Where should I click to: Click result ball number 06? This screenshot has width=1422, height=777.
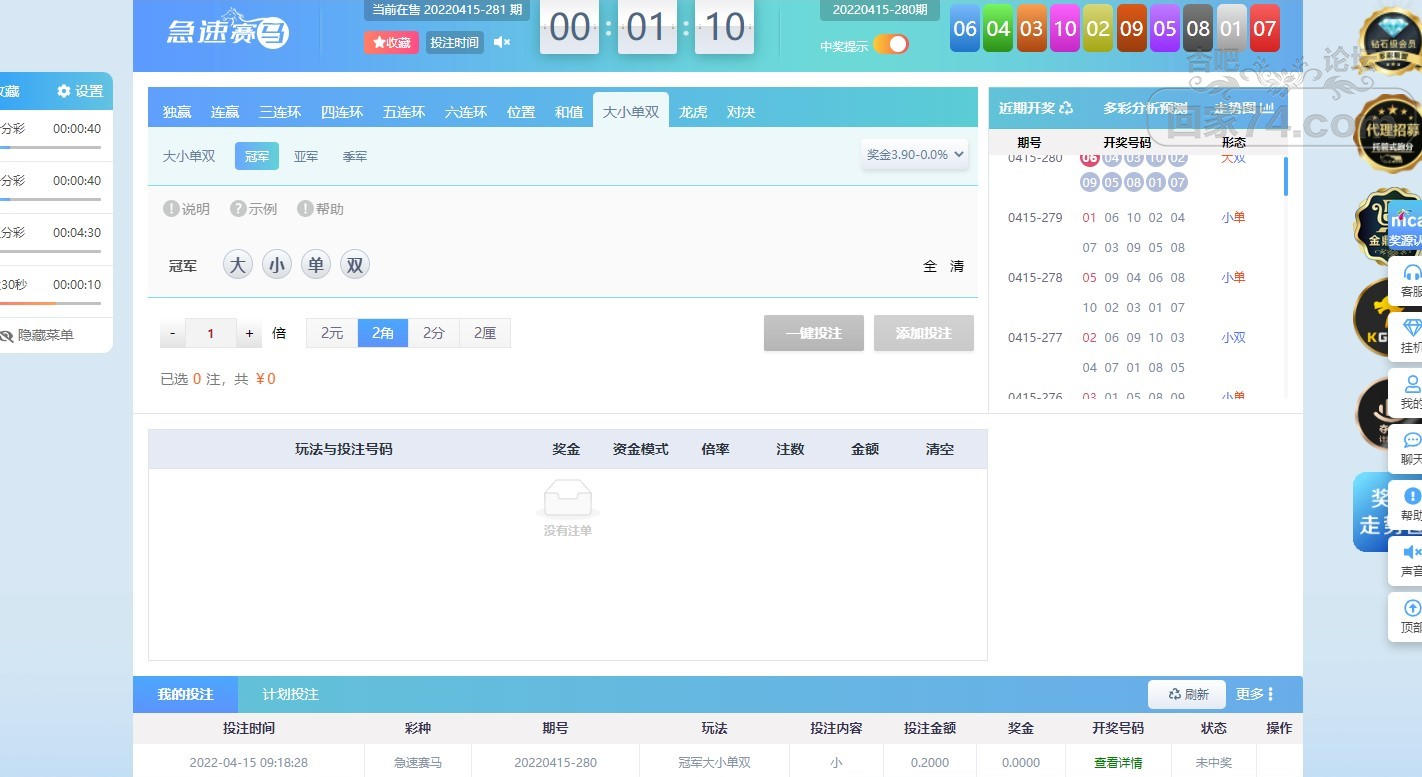click(965, 29)
